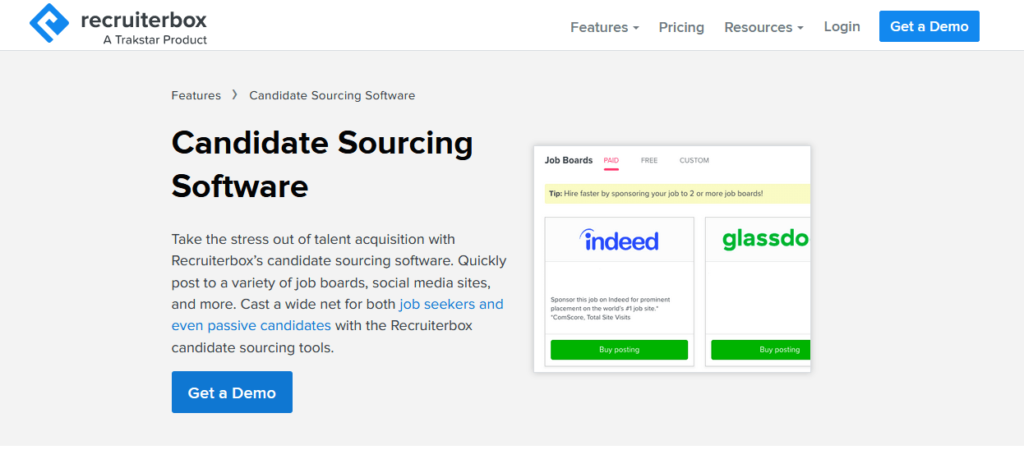
Task: Open the Resources dropdown menu
Action: click(763, 27)
